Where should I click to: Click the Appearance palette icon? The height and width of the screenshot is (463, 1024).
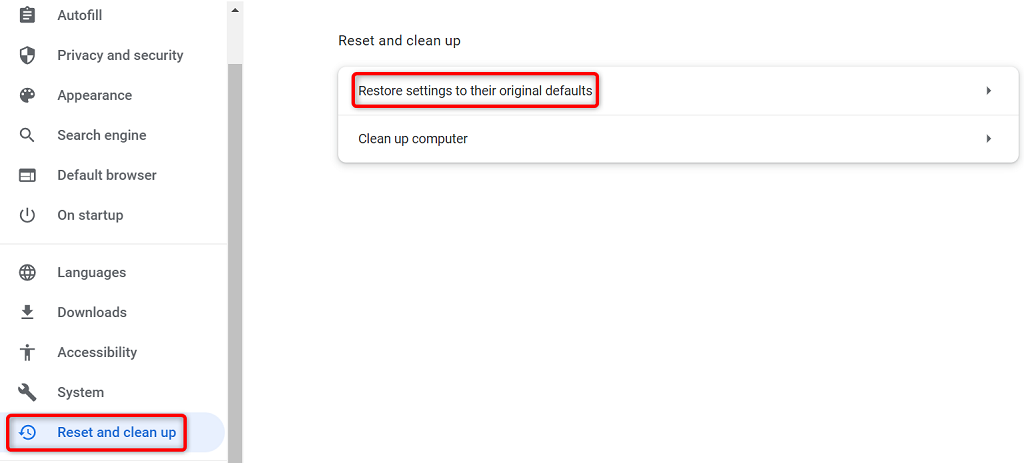click(x=27, y=95)
